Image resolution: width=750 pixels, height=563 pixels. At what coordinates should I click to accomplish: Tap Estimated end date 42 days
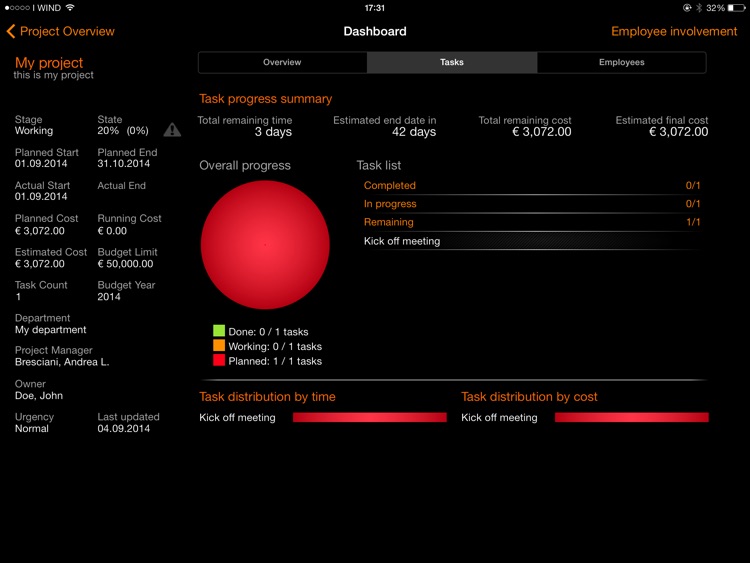coord(414,132)
